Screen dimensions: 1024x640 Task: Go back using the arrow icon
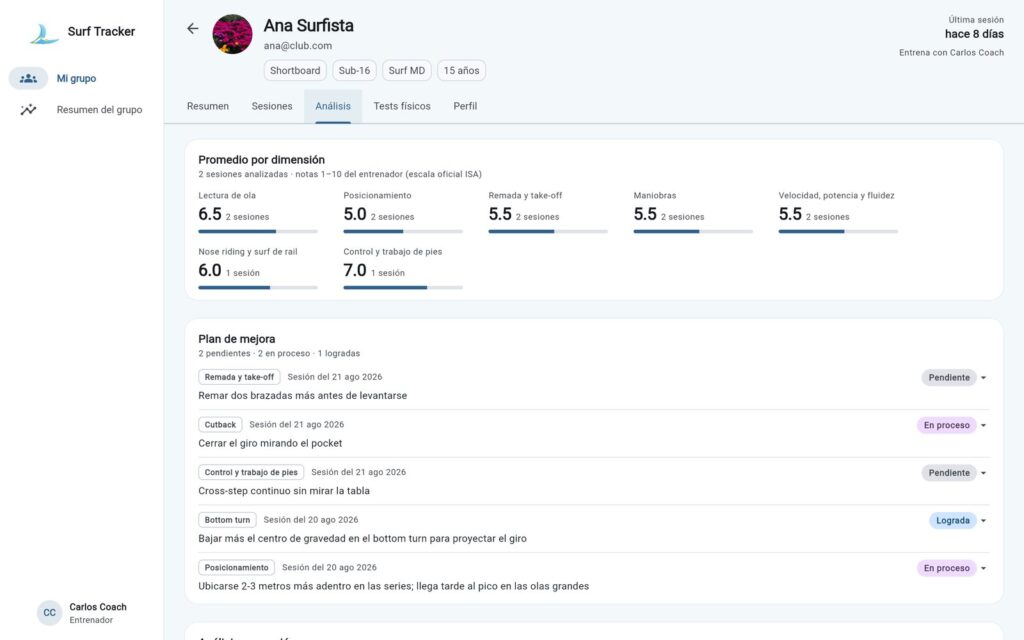tap(193, 28)
